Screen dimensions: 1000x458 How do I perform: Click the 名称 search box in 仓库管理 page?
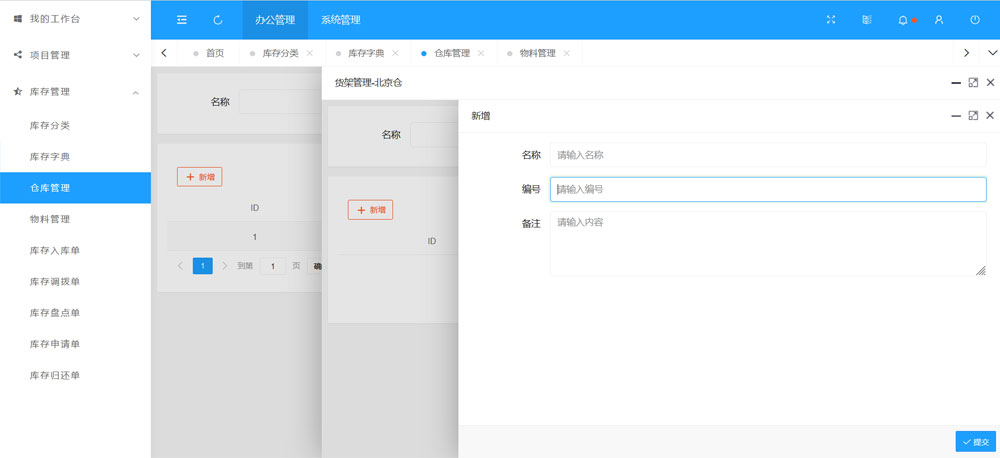click(x=281, y=101)
